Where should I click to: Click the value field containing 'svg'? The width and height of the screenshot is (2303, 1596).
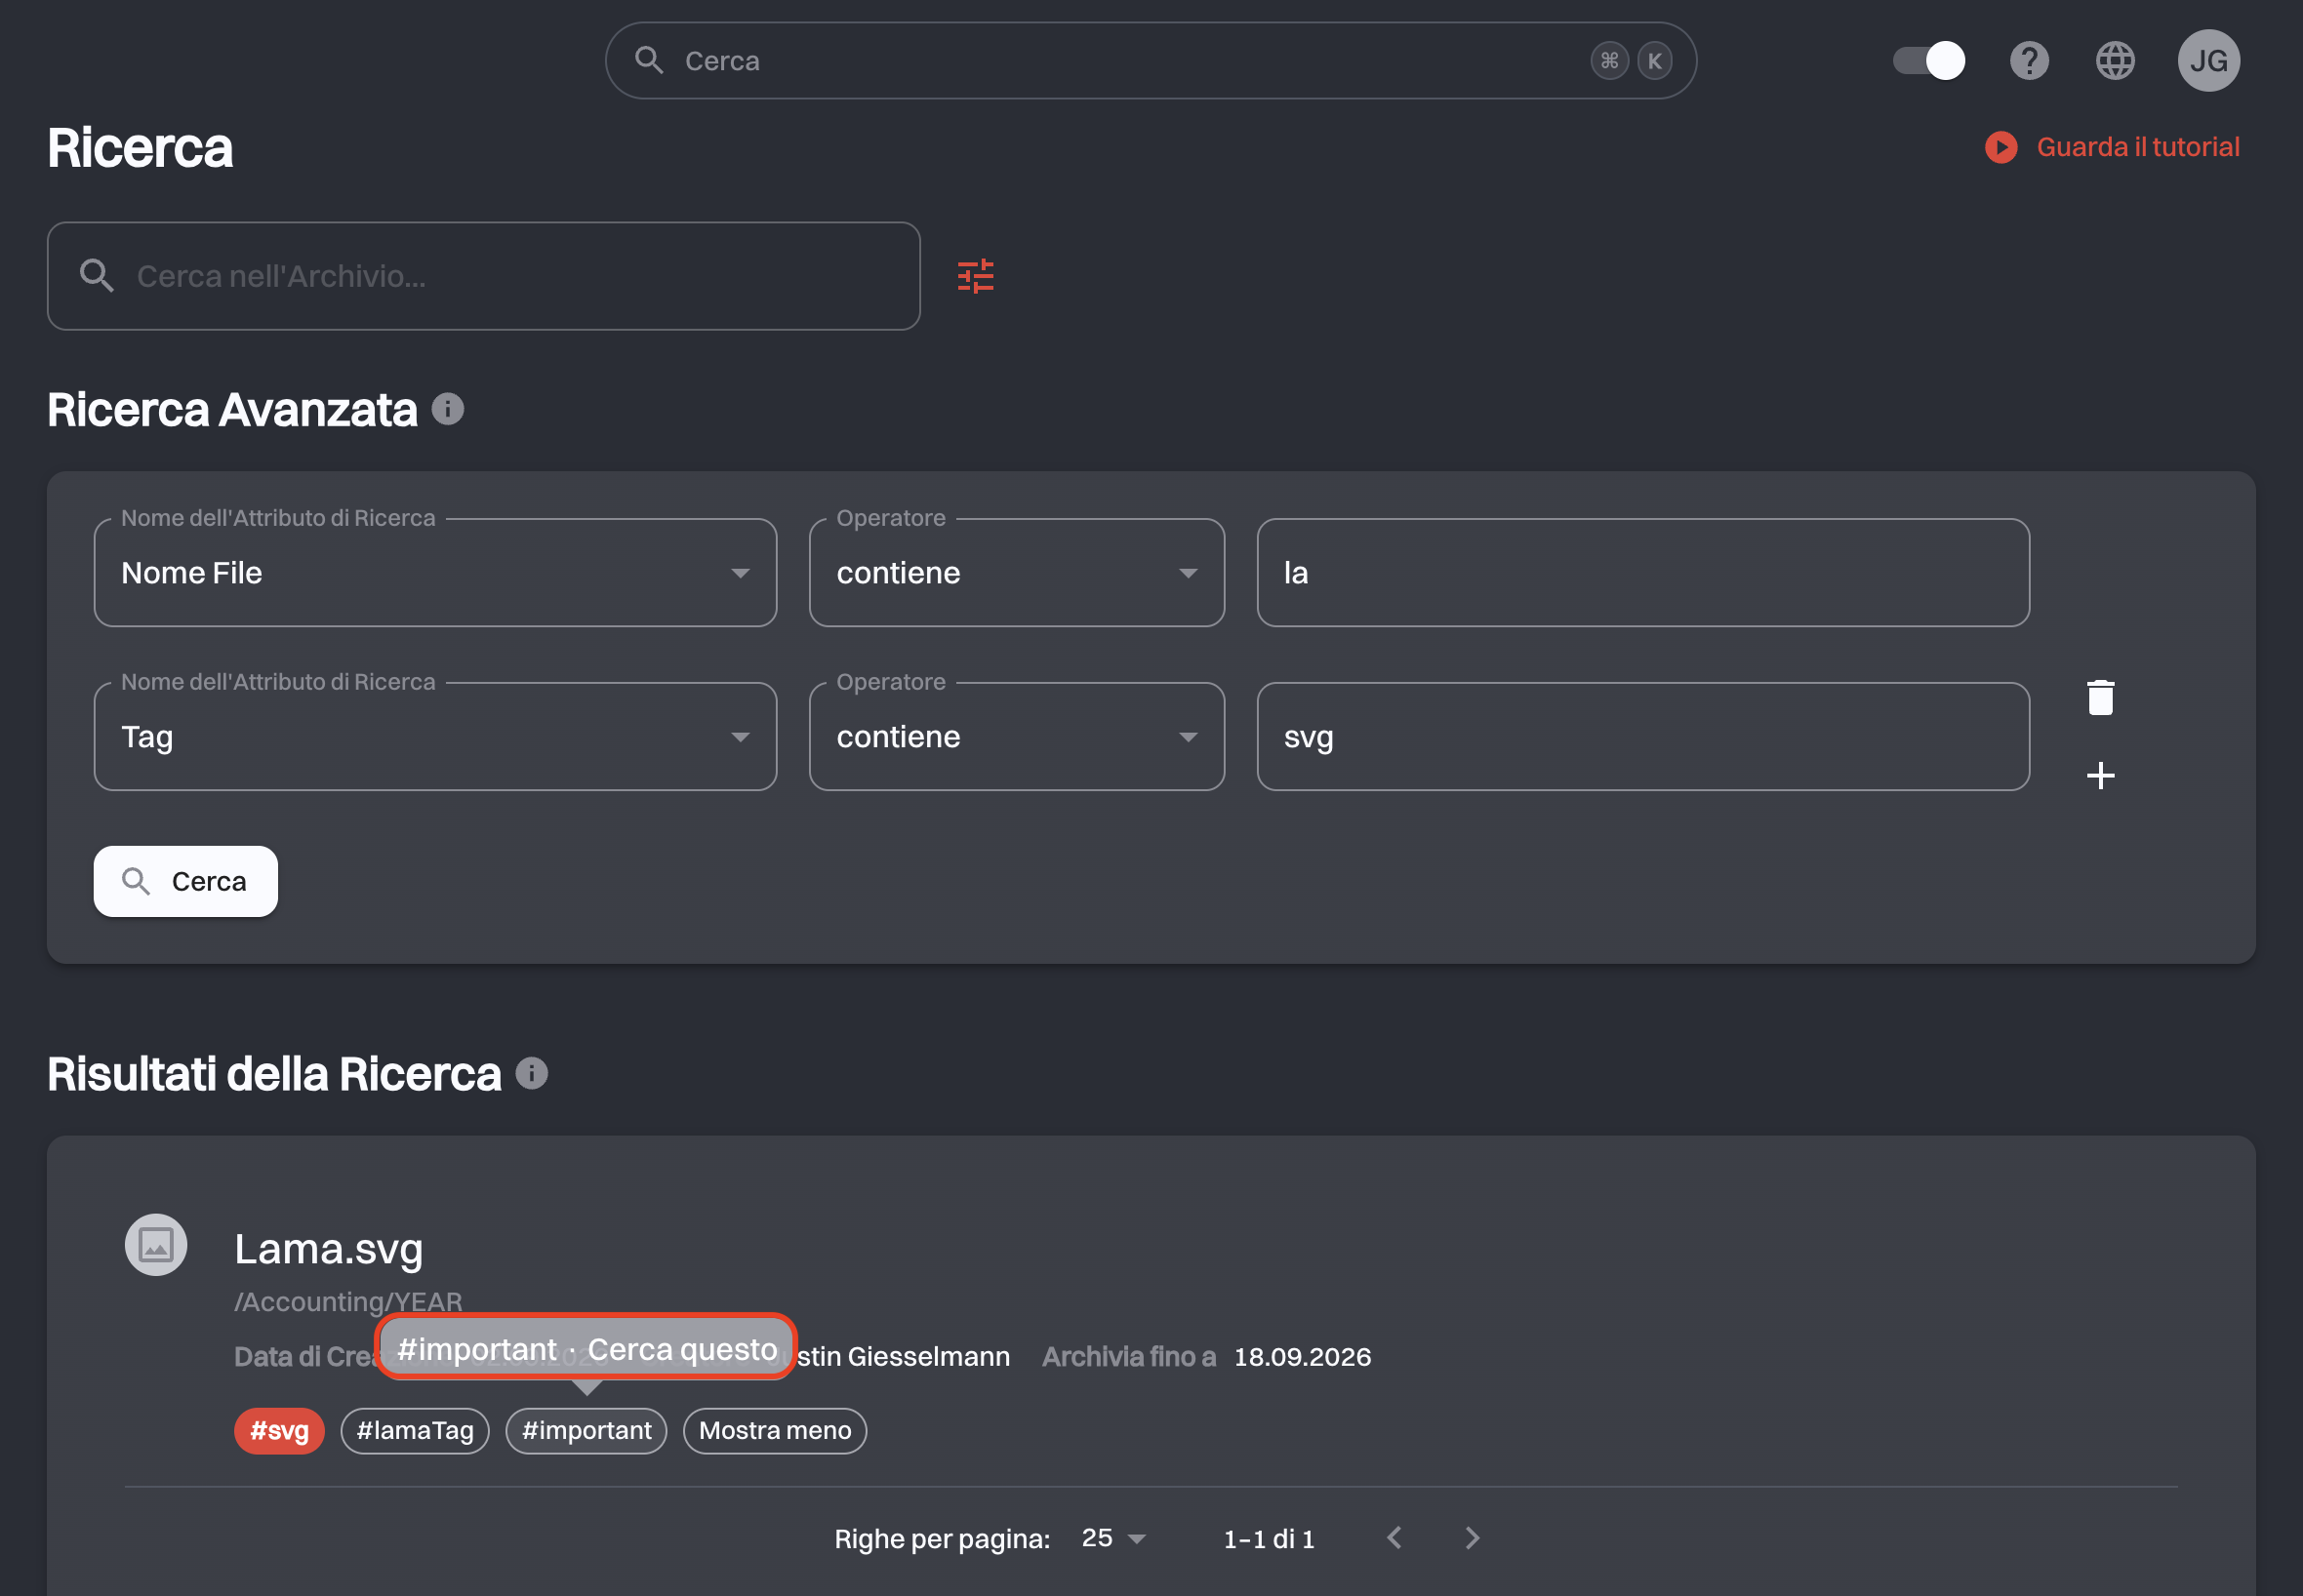[1642, 737]
